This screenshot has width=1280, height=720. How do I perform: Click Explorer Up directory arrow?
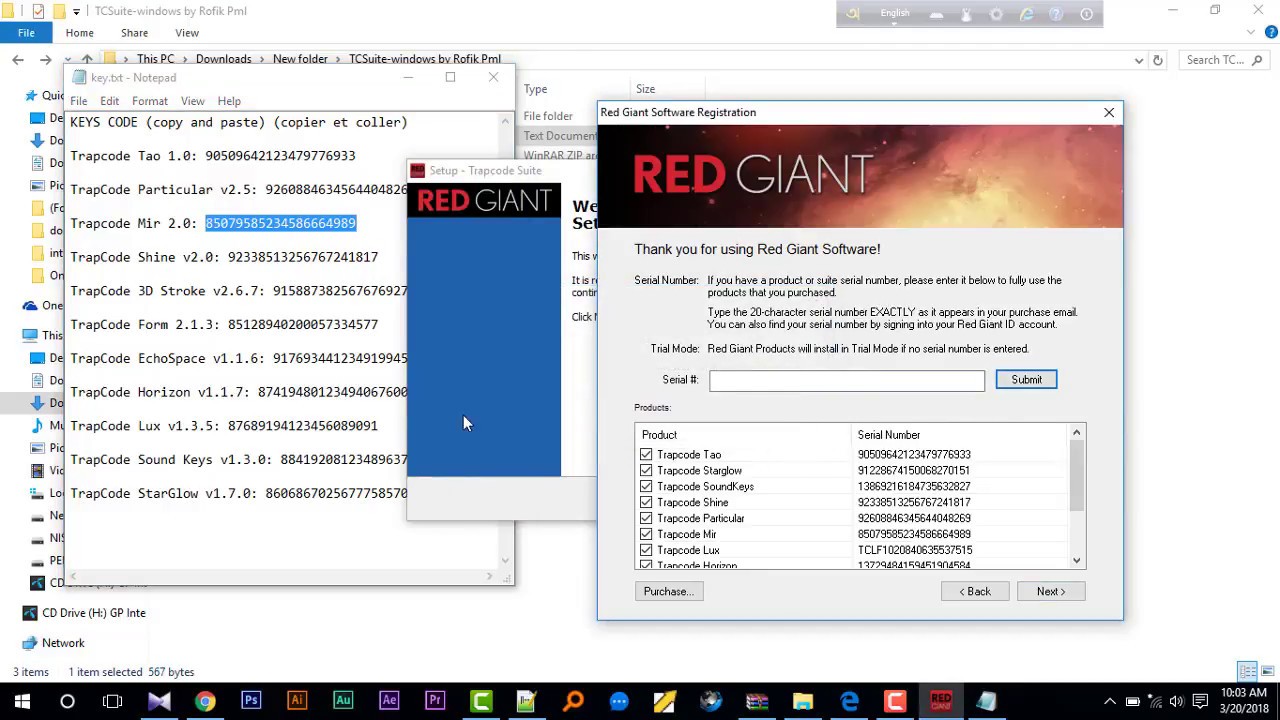click(88, 60)
